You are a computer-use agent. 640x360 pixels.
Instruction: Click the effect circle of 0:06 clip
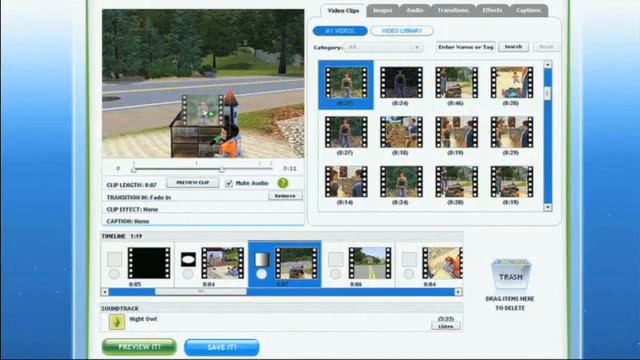[335, 274]
